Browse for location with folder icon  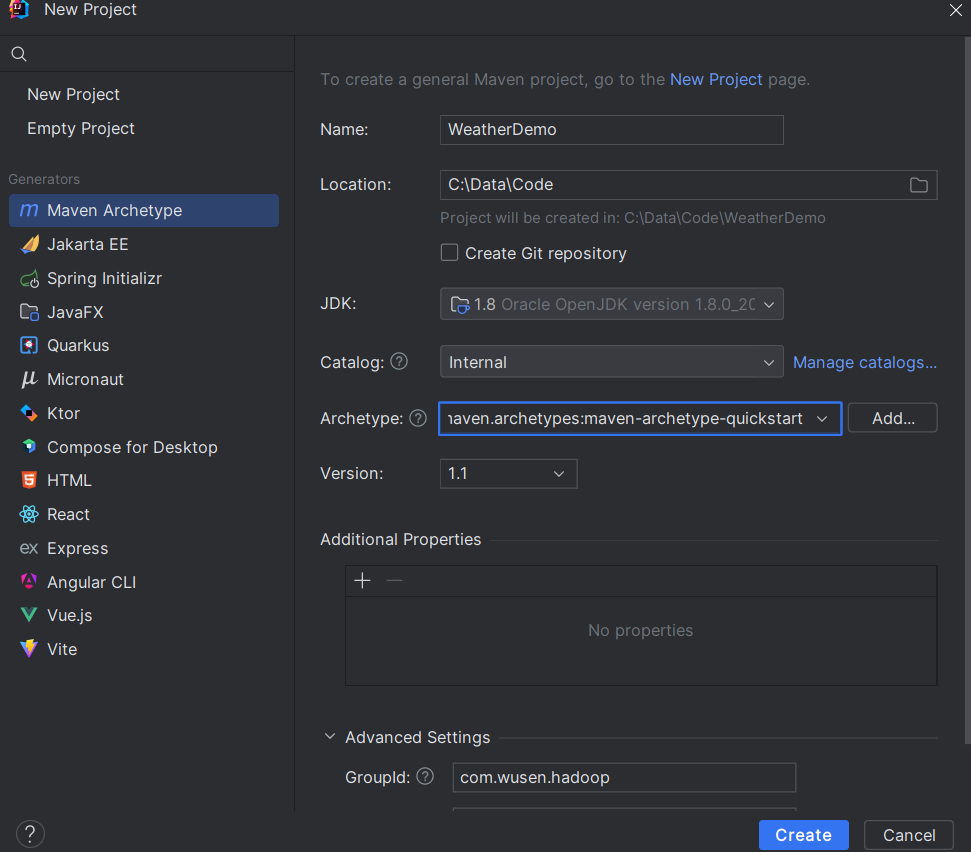tap(918, 185)
